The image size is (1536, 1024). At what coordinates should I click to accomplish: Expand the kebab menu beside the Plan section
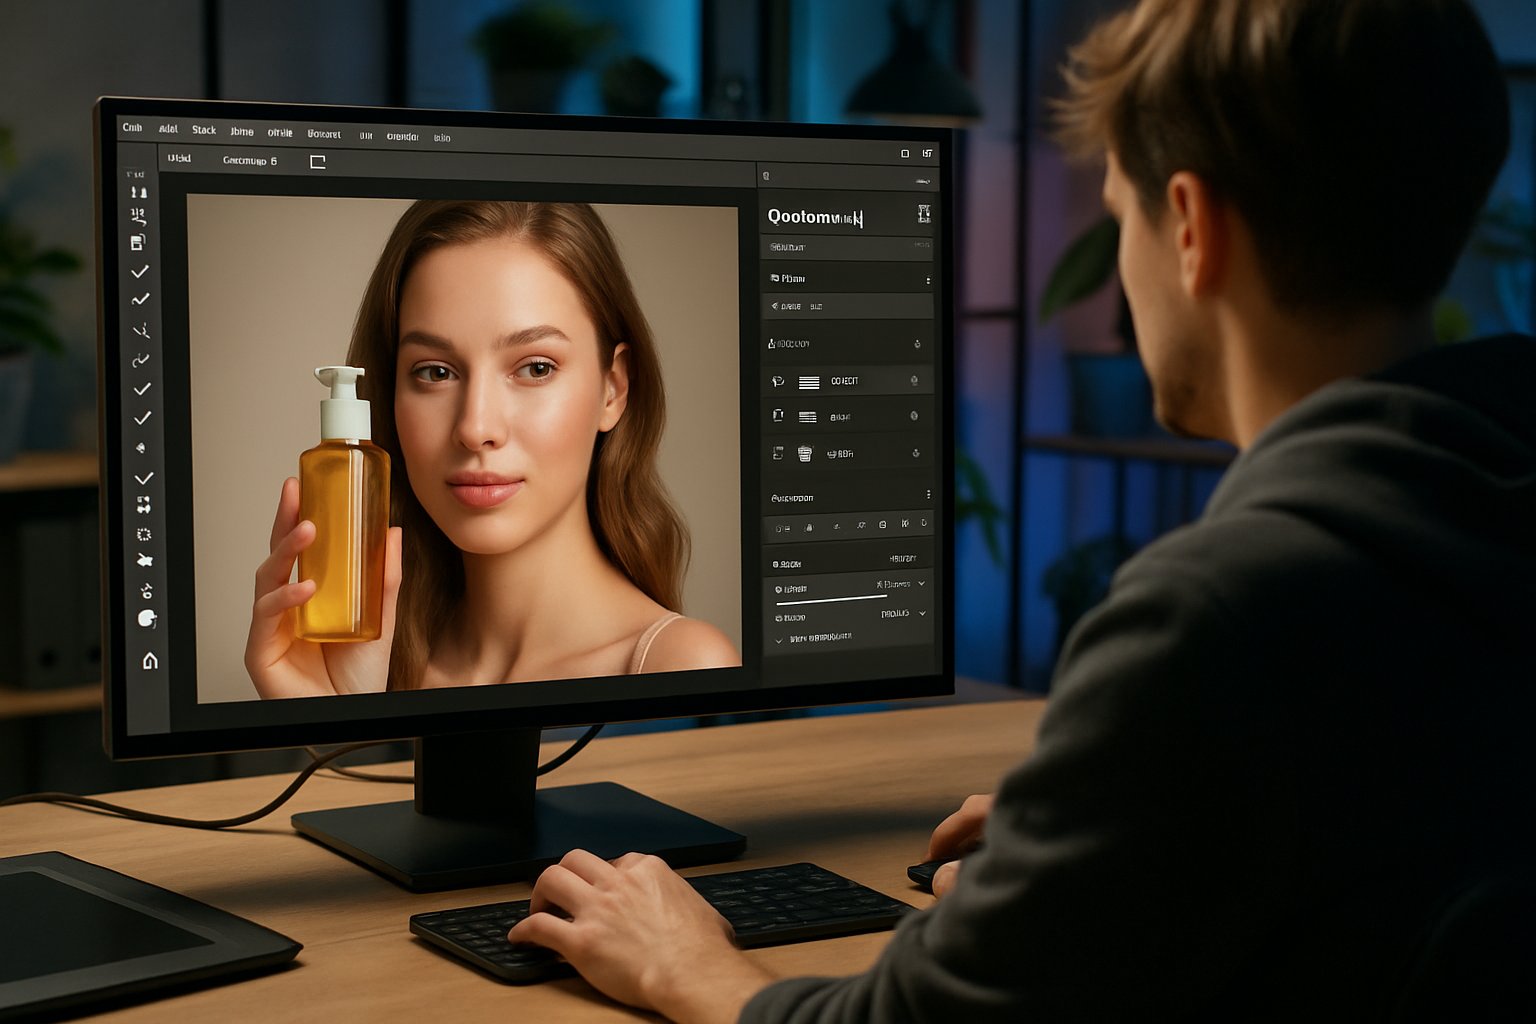(929, 278)
